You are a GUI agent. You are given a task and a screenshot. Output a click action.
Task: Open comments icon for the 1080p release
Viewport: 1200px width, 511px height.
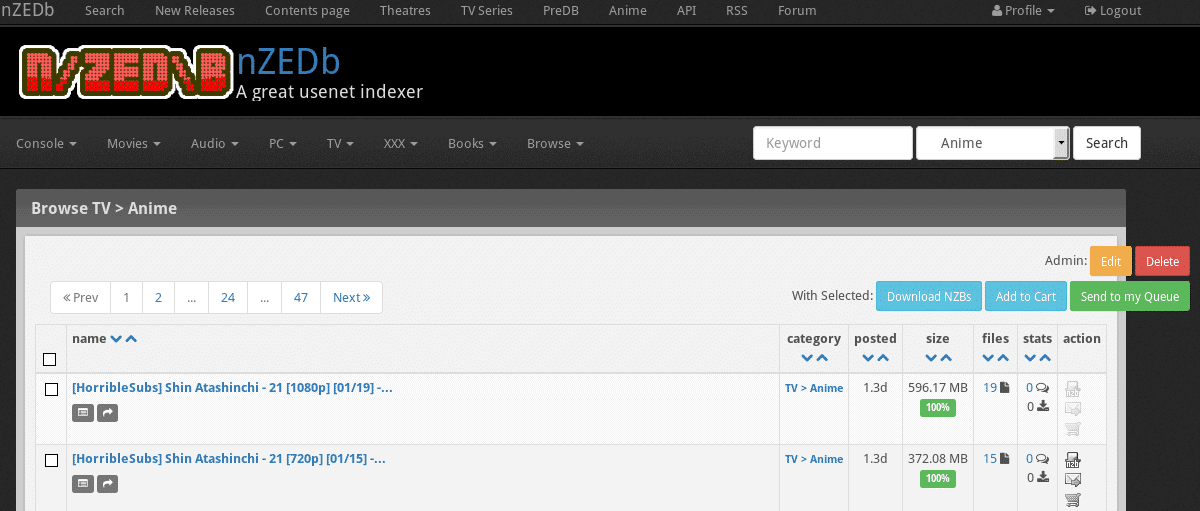pyautogui.click(x=1042, y=388)
